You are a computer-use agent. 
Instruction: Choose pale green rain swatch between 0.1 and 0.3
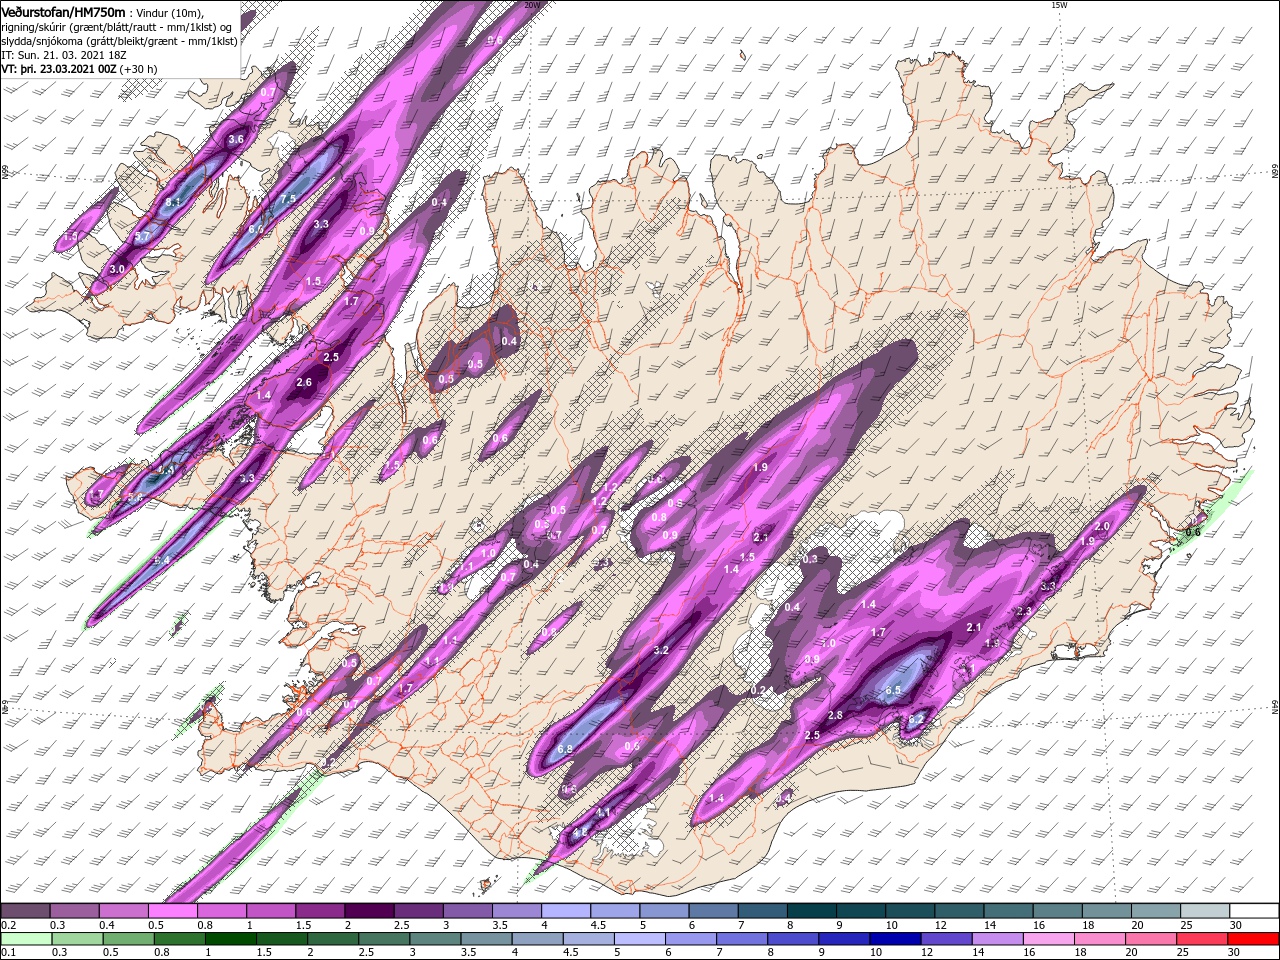coord(26,938)
